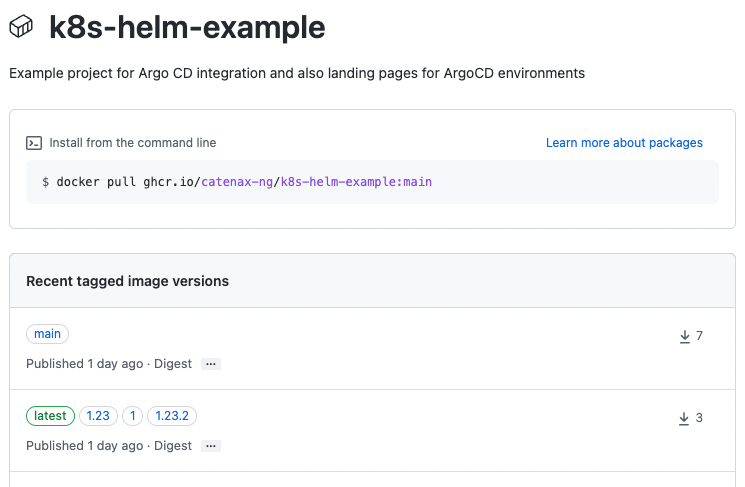Click the Argo CD description text

pyautogui.click(x=297, y=73)
